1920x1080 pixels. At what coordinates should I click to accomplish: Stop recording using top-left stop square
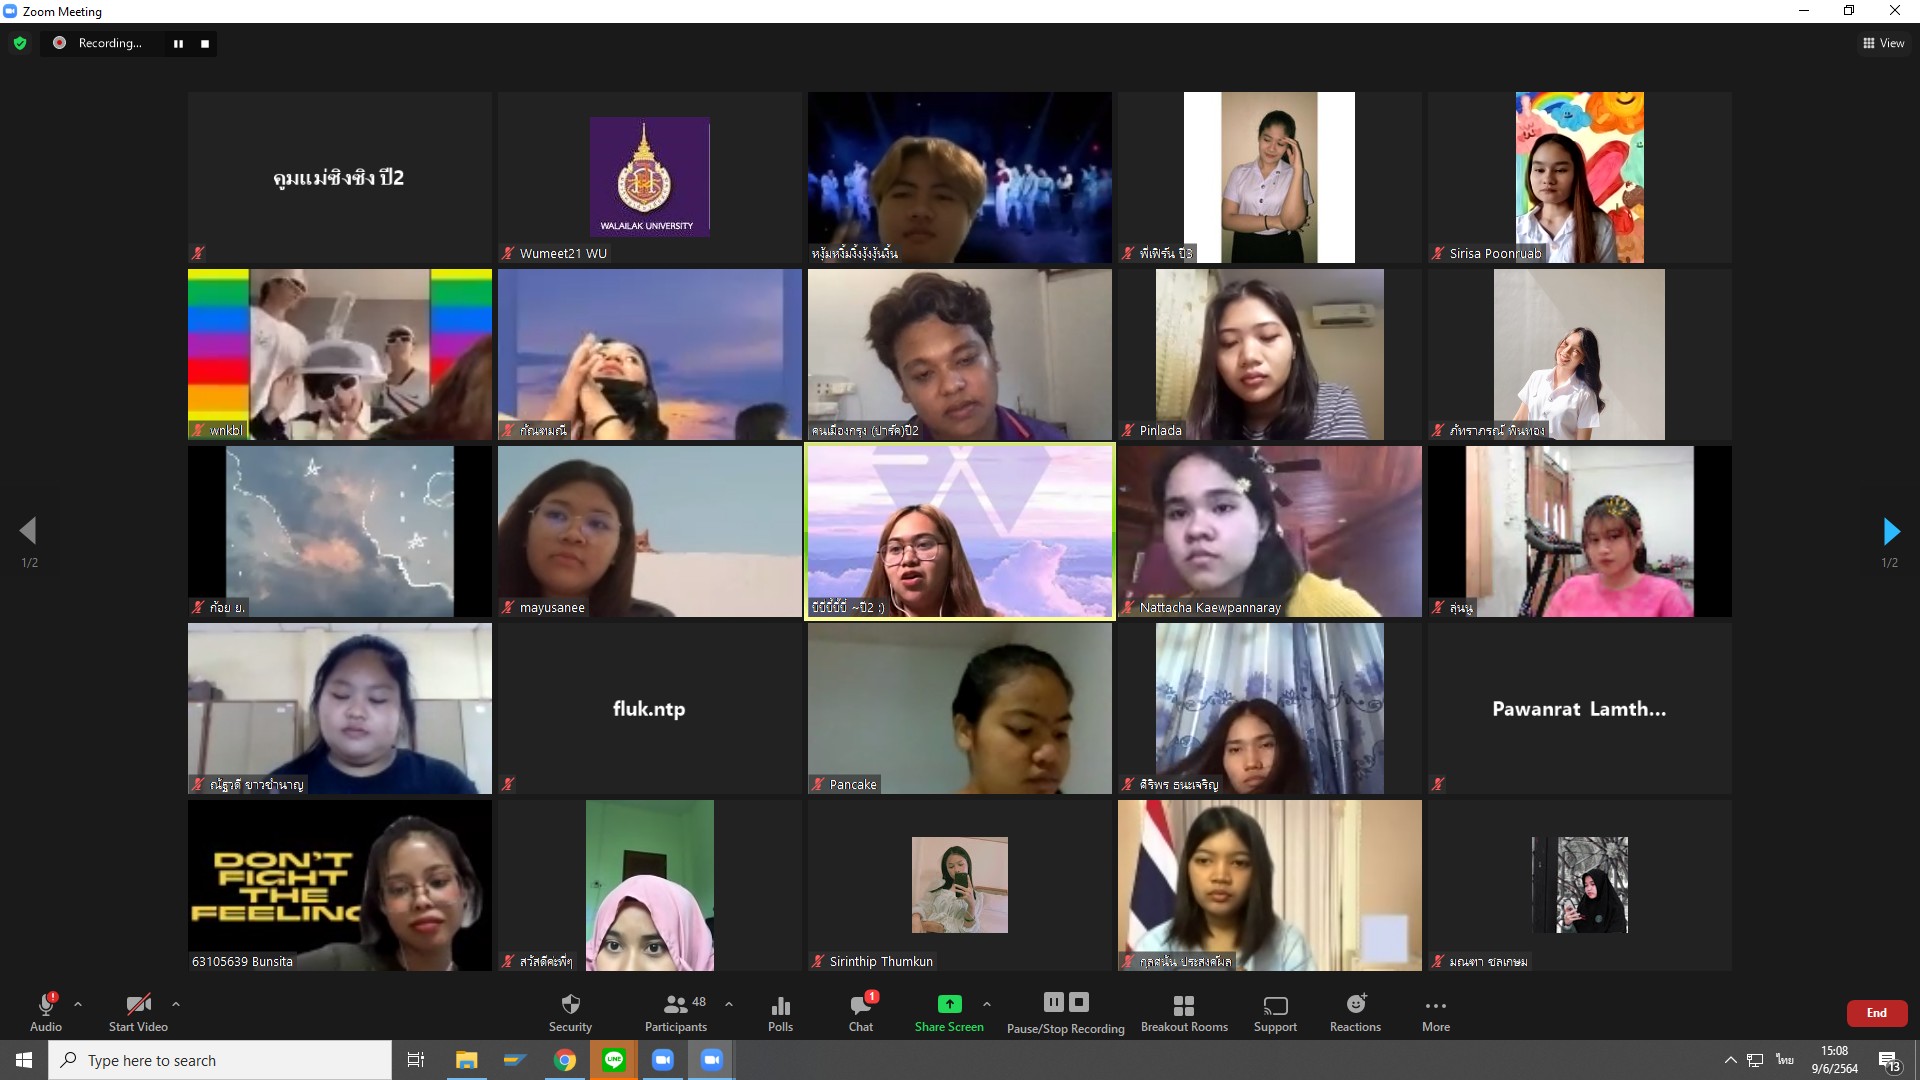pos(205,43)
